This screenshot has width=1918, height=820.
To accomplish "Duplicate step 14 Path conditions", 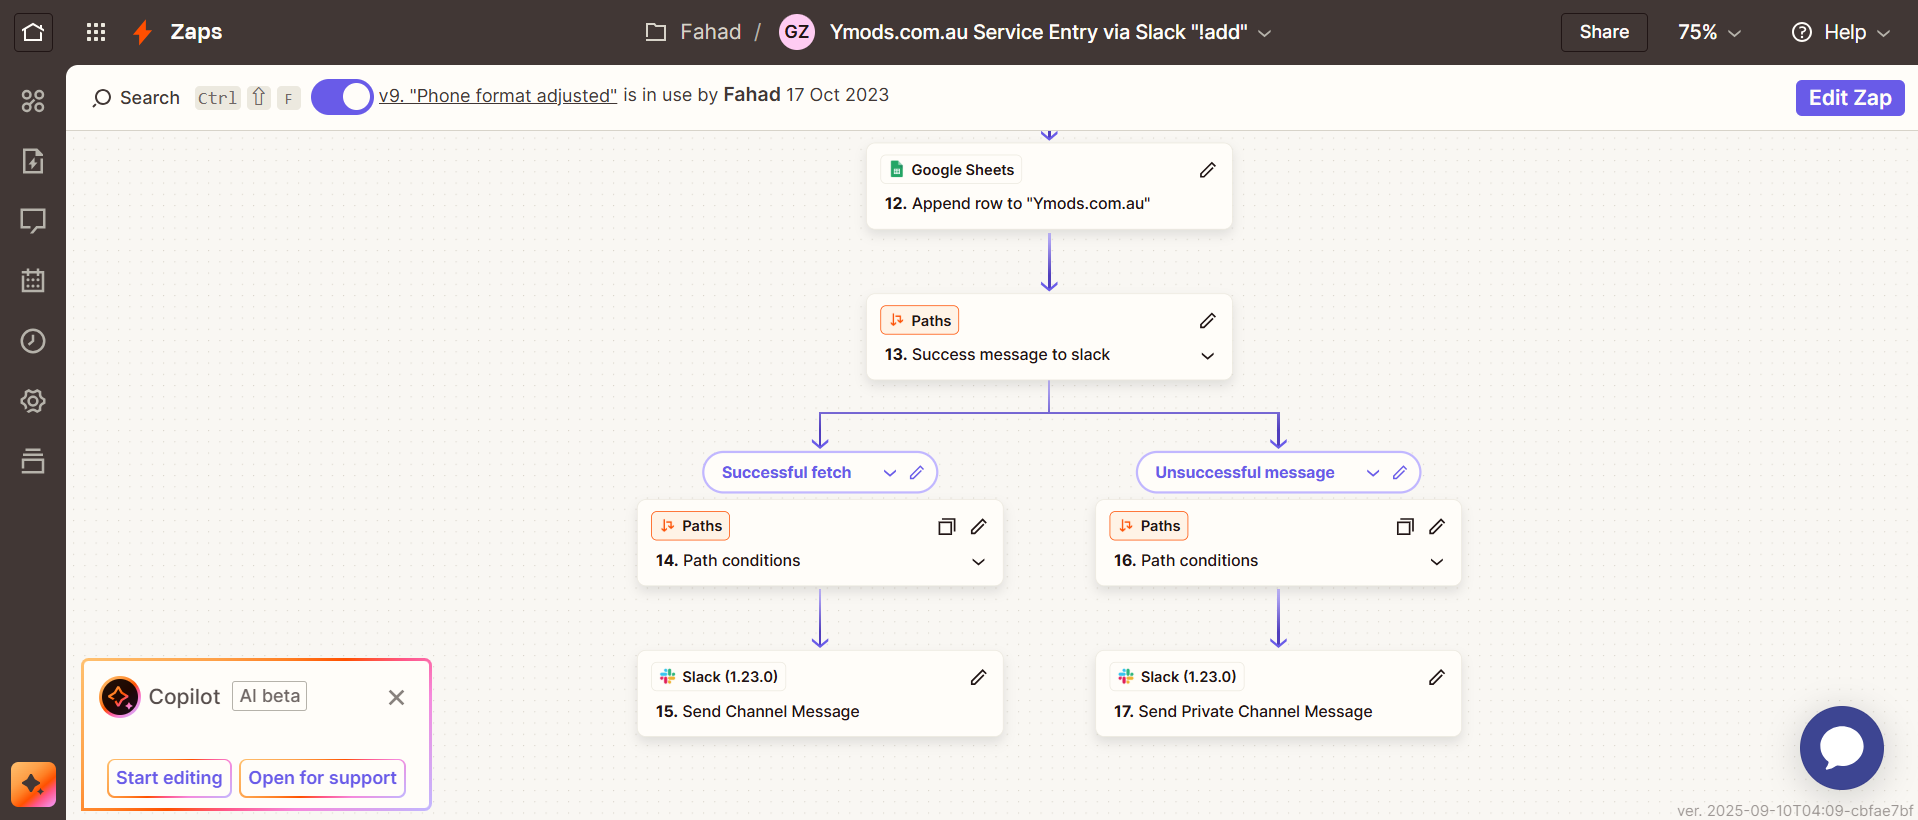I will (x=946, y=527).
